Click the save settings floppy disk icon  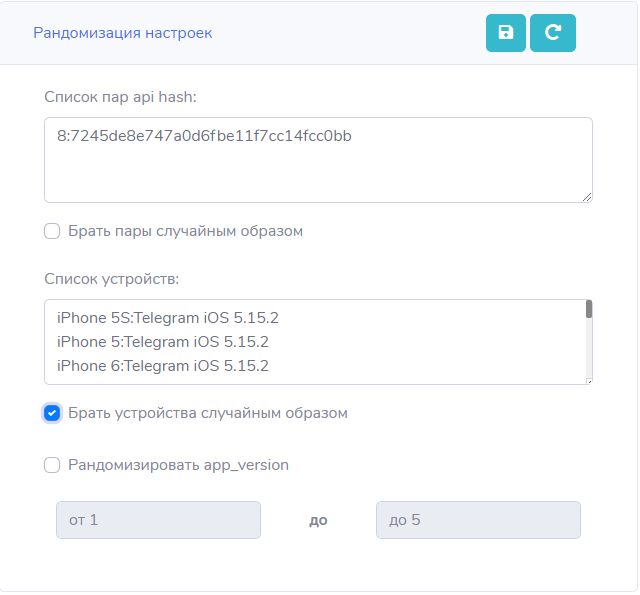click(x=506, y=33)
